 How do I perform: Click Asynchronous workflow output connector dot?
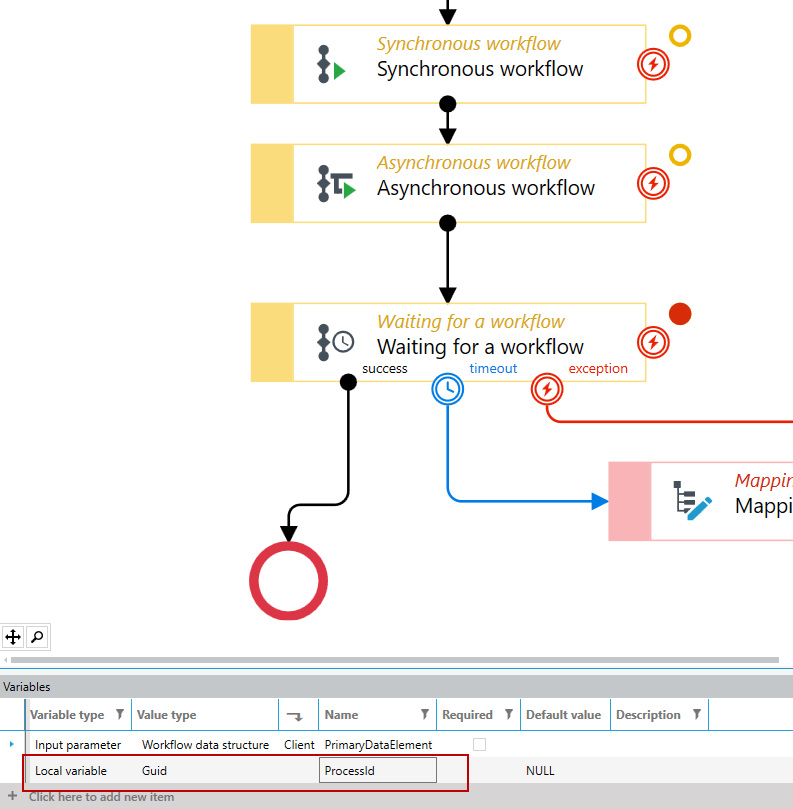tap(447, 223)
